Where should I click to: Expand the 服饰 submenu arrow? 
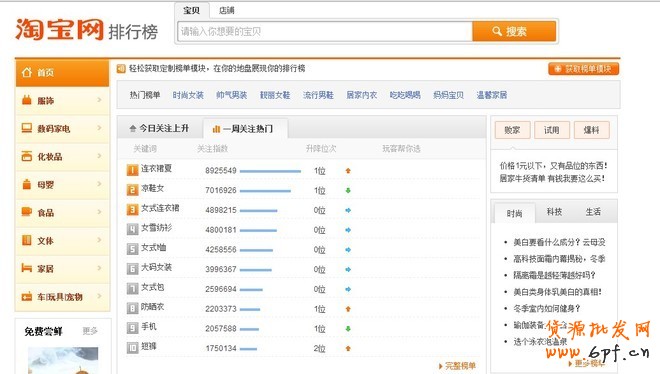pos(99,100)
